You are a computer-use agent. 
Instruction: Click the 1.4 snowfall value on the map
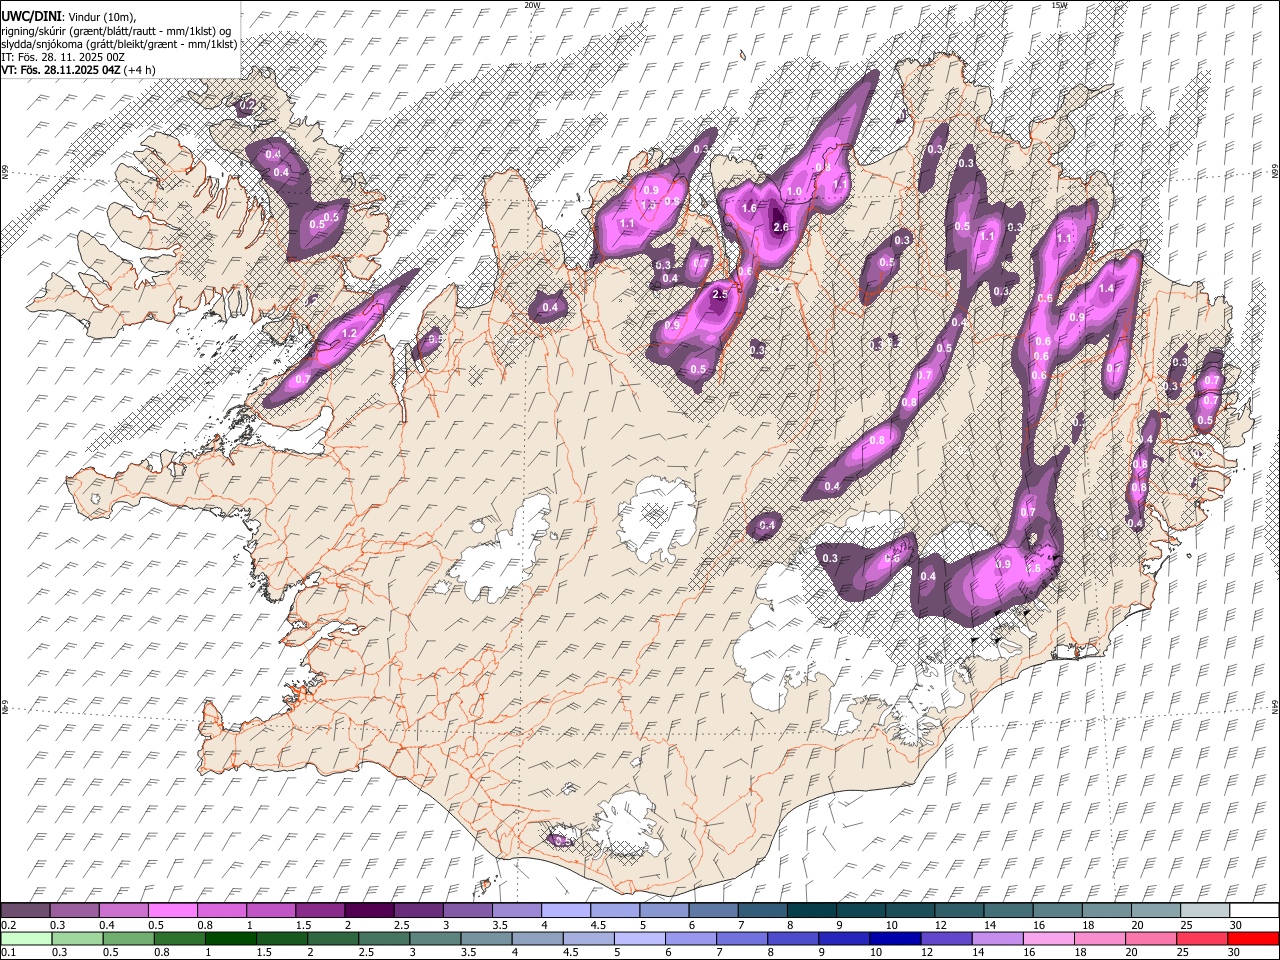click(1106, 288)
